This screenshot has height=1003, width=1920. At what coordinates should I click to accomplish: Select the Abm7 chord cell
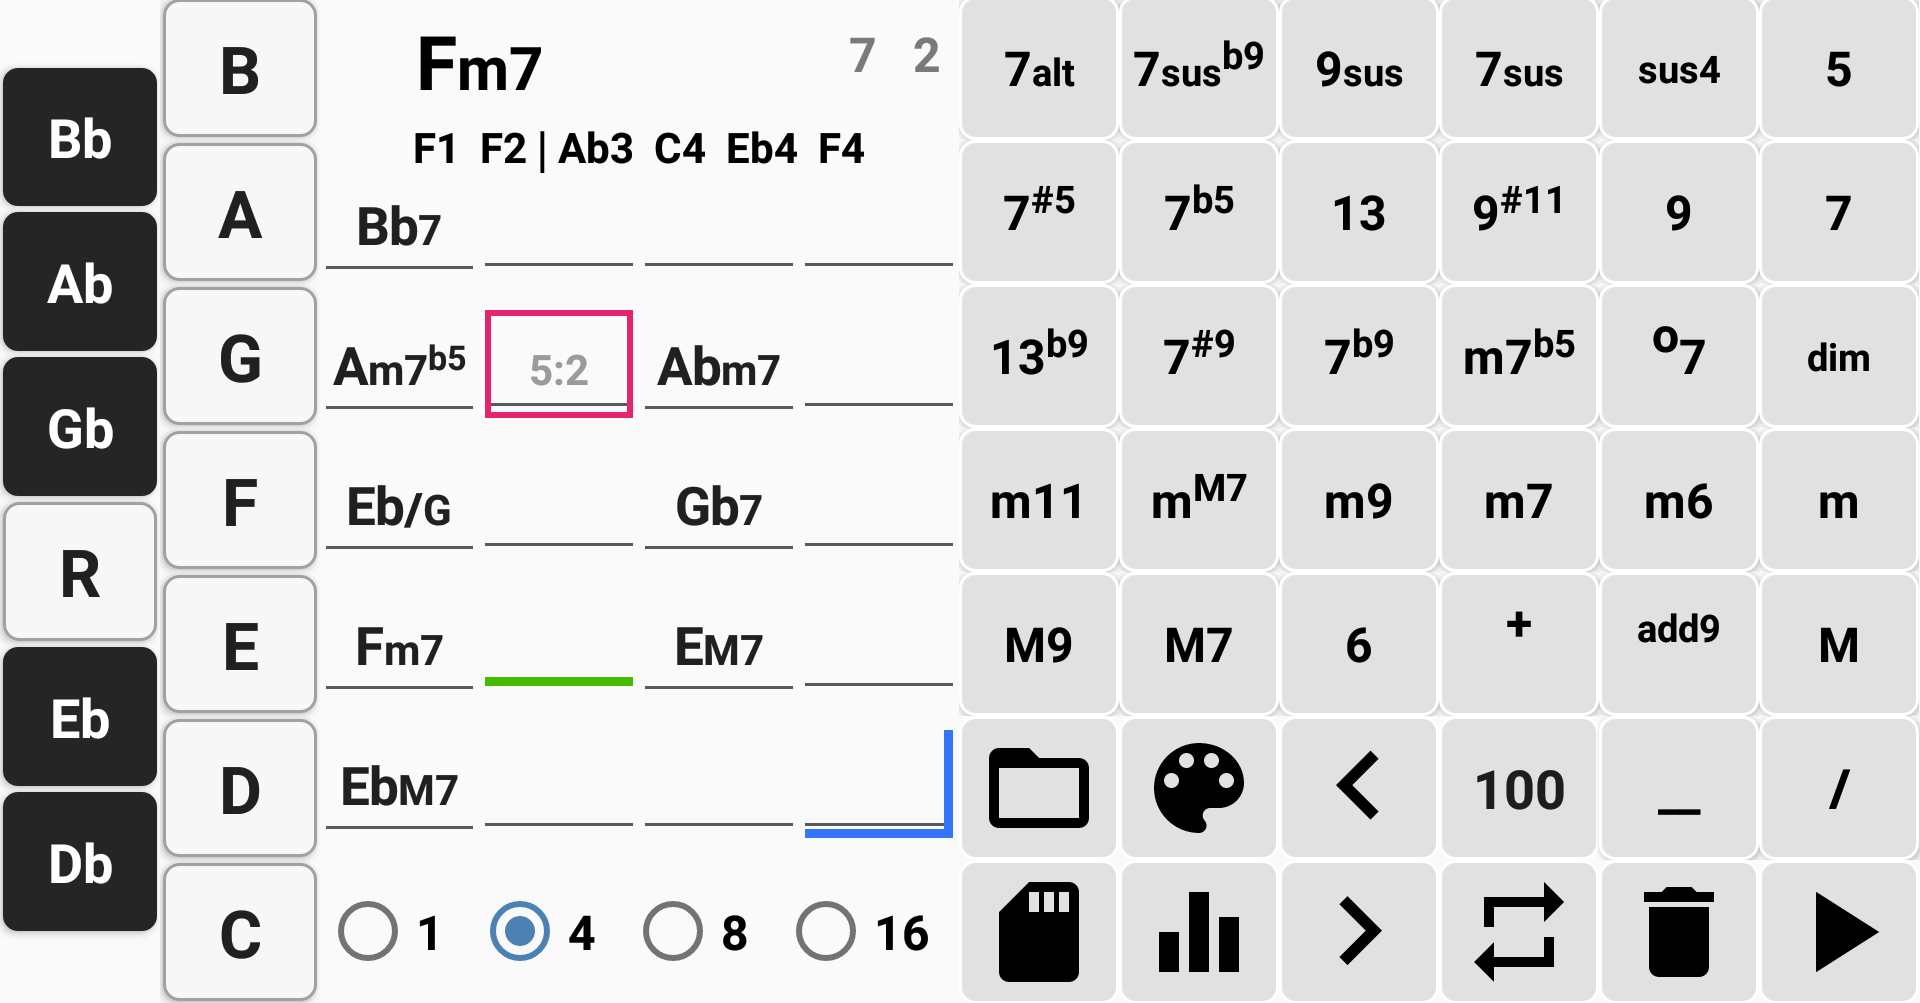(718, 368)
